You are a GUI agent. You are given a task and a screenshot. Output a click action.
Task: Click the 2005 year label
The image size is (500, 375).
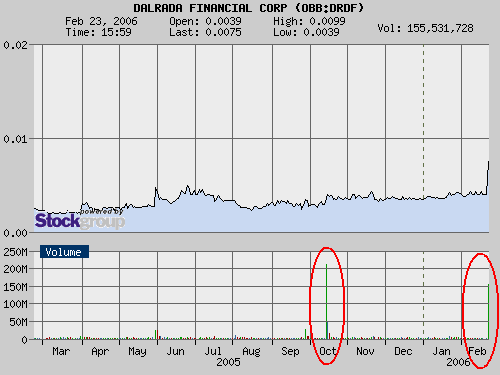click(228, 362)
